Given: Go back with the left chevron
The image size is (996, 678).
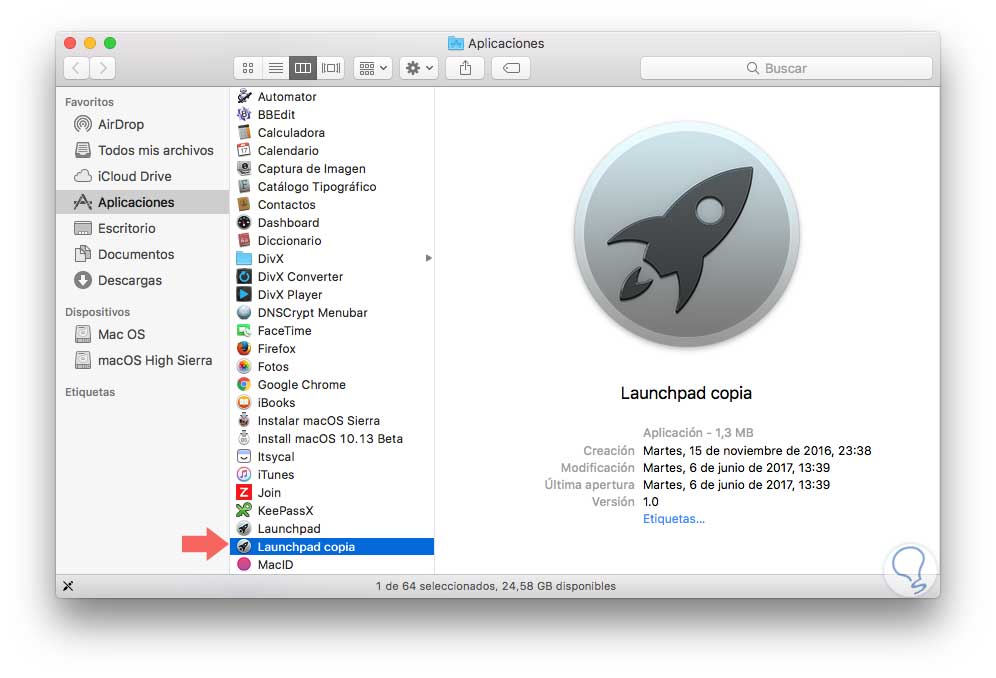Looking at the screenshot, I should click(x=76, y=68).
